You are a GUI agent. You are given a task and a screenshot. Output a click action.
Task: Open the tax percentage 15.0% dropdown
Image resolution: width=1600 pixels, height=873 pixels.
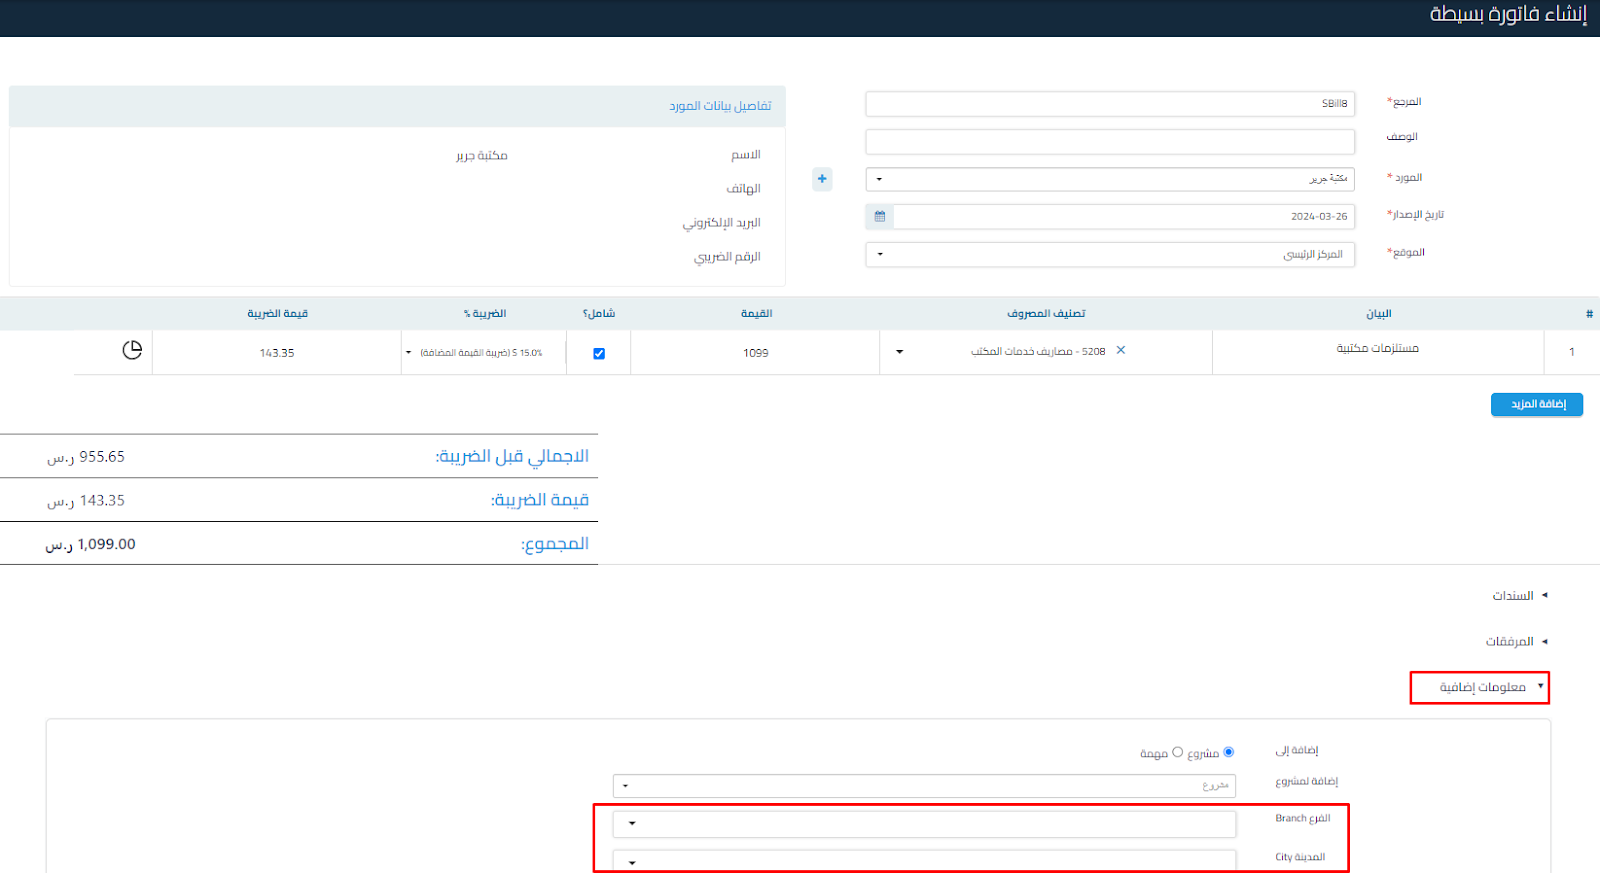pos(484,353)
